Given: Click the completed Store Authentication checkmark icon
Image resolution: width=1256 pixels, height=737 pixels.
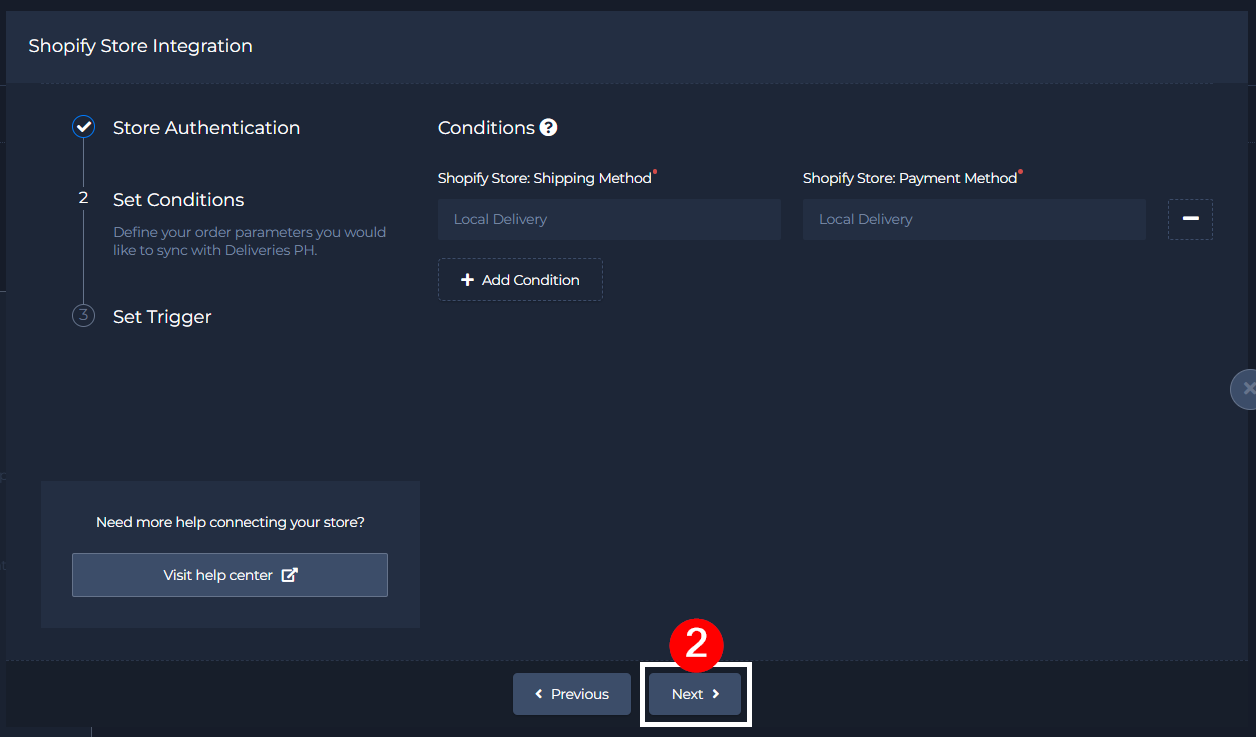Looking at the screenshot, I should click(x=84, y=127).
